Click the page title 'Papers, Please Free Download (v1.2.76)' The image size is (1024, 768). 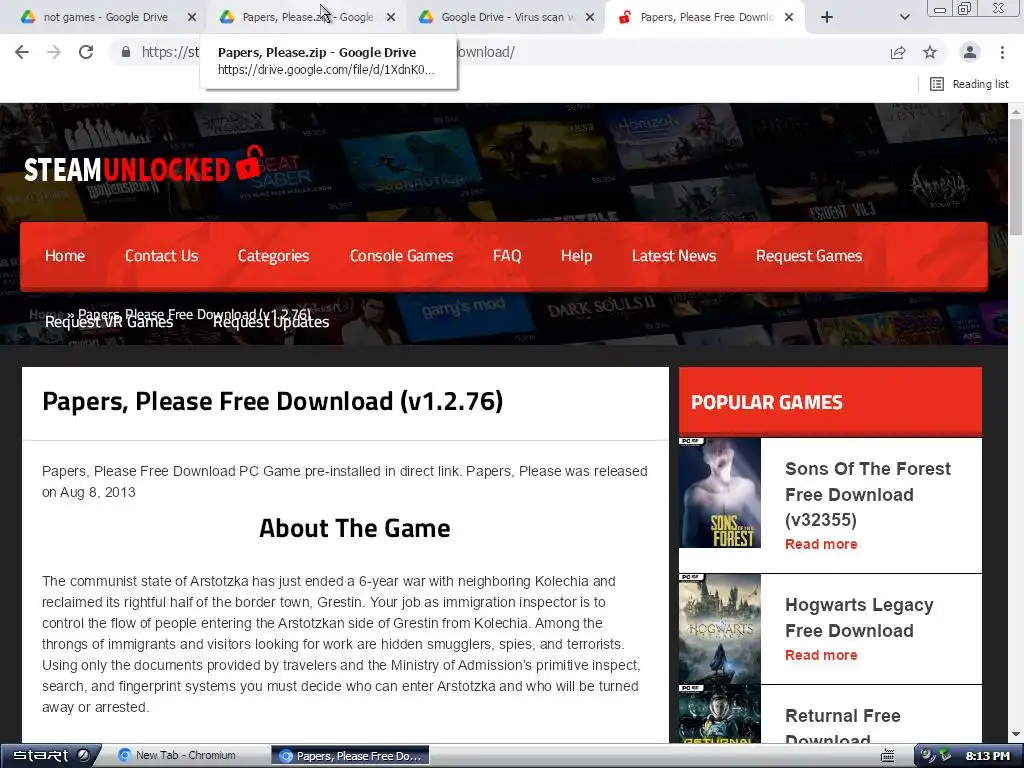point(272,401)
